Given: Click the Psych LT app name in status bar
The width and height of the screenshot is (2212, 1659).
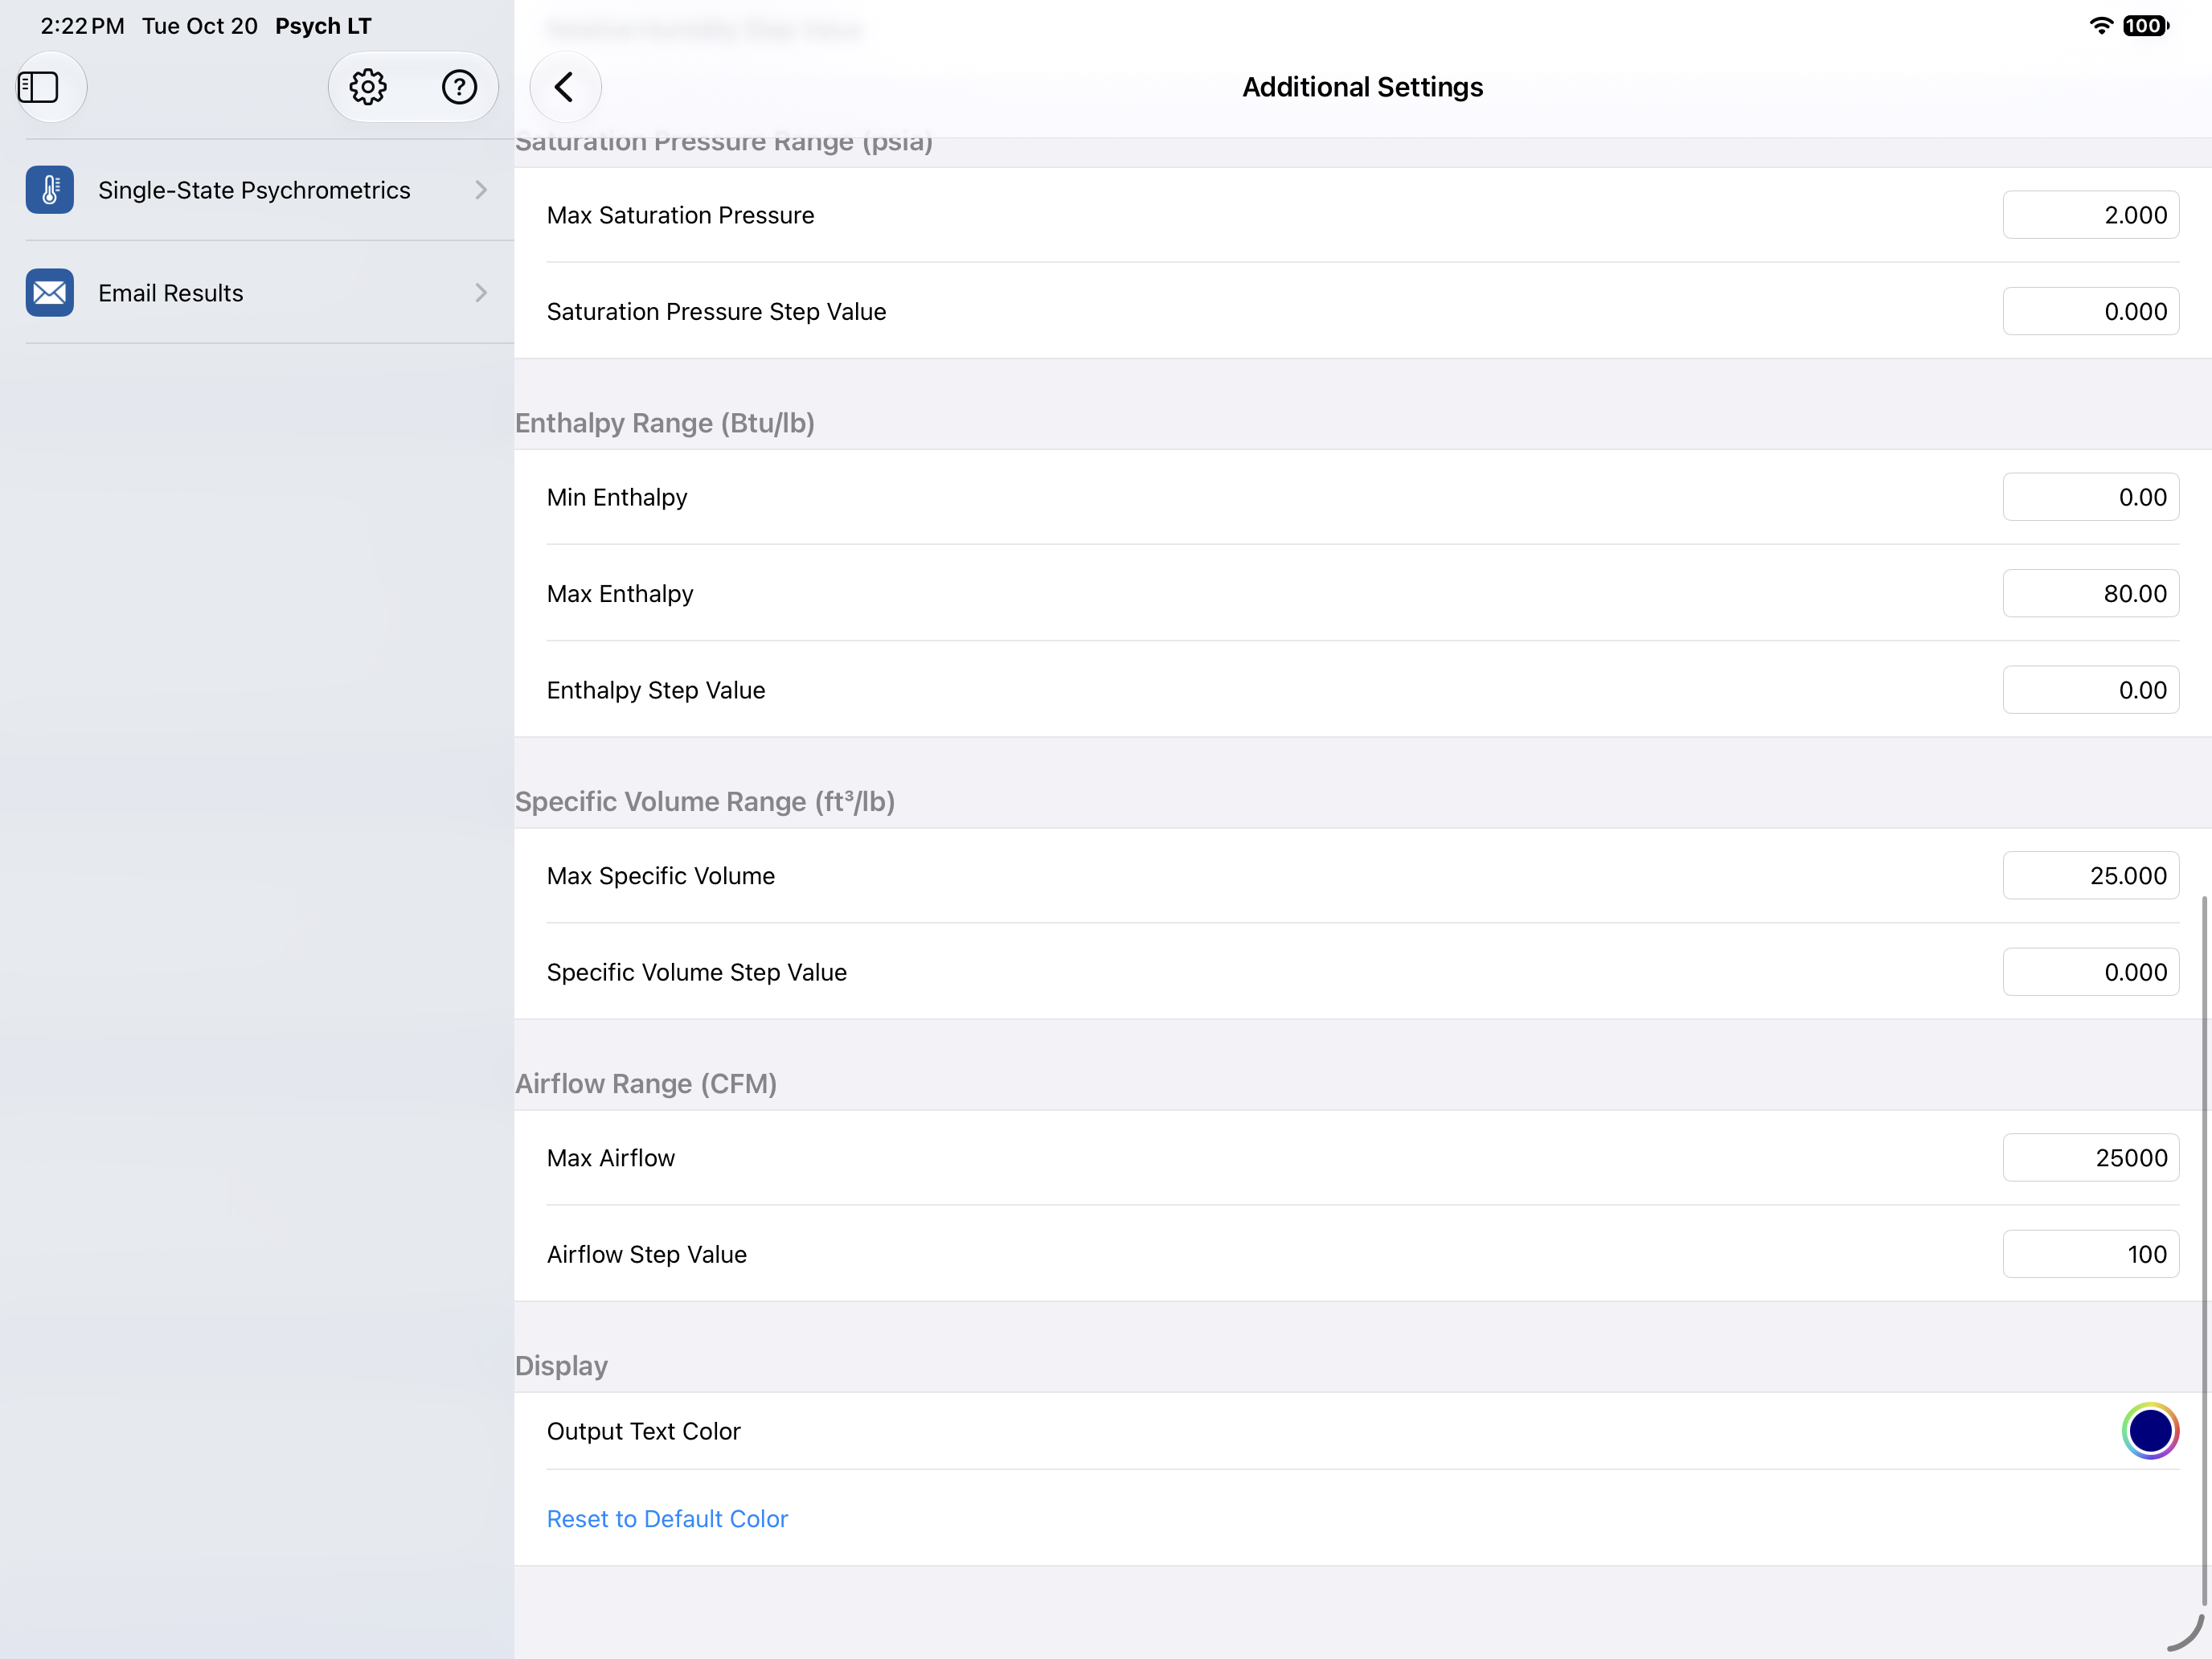Looking at the screenshot, I should [323, 26].
